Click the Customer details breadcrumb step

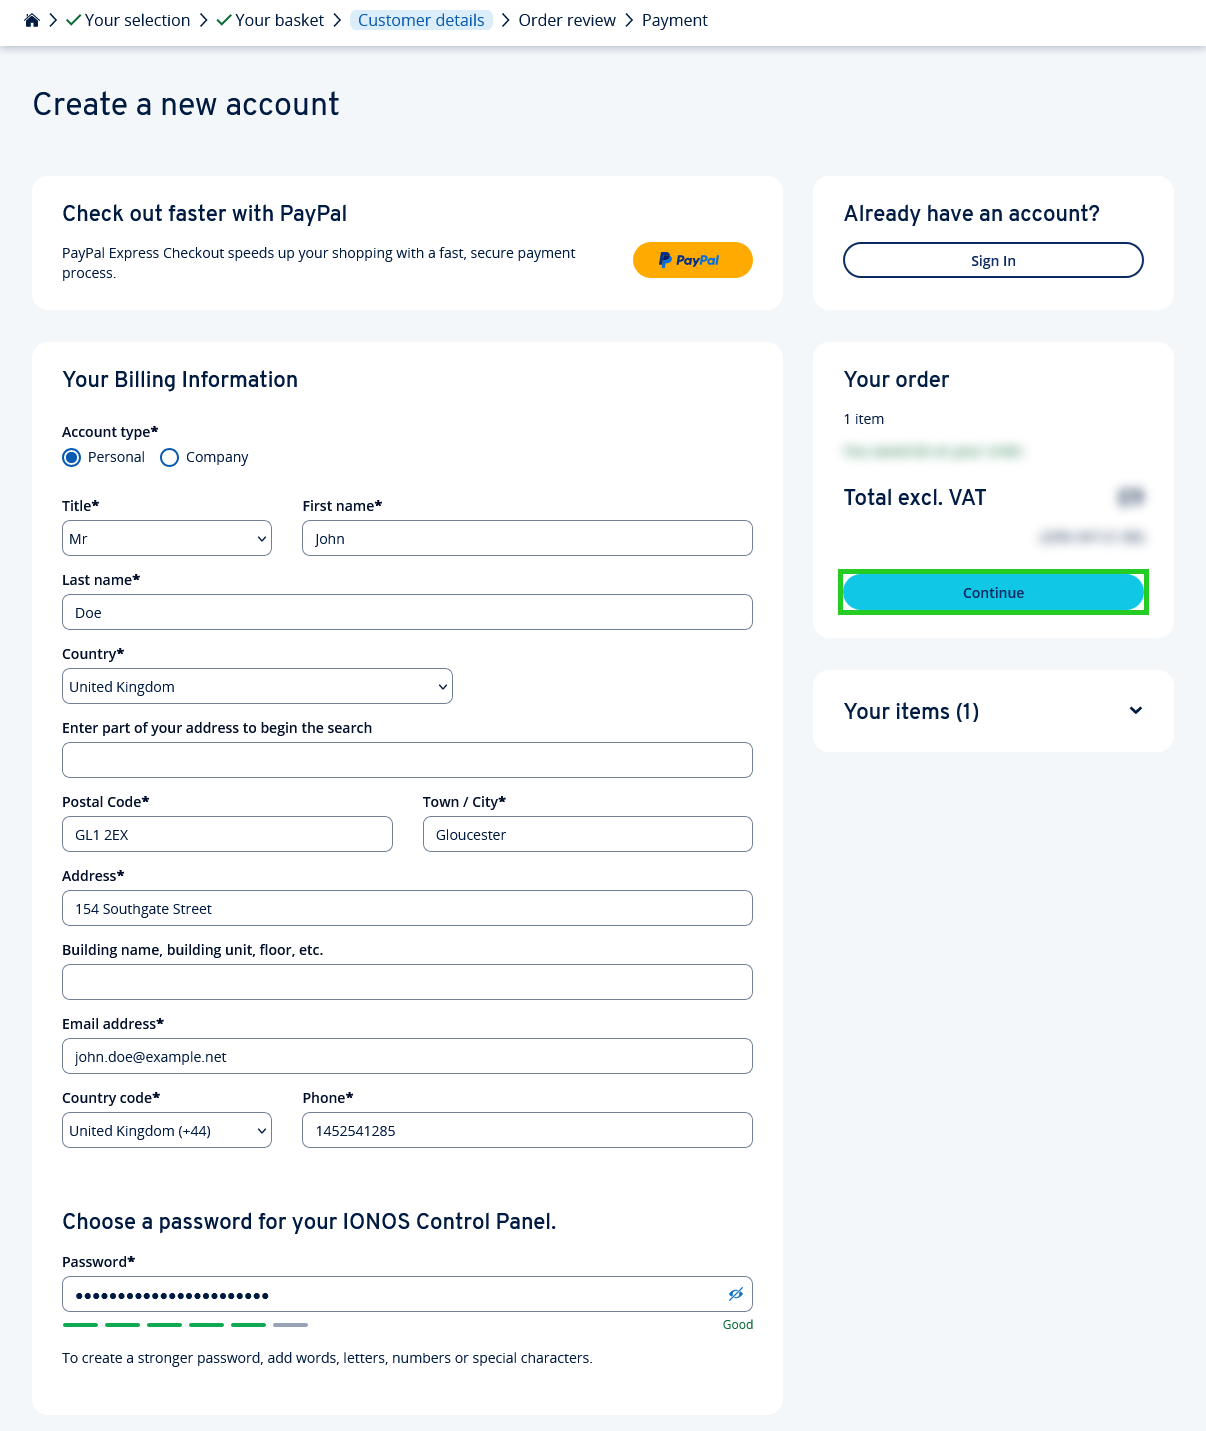[421, 20]
